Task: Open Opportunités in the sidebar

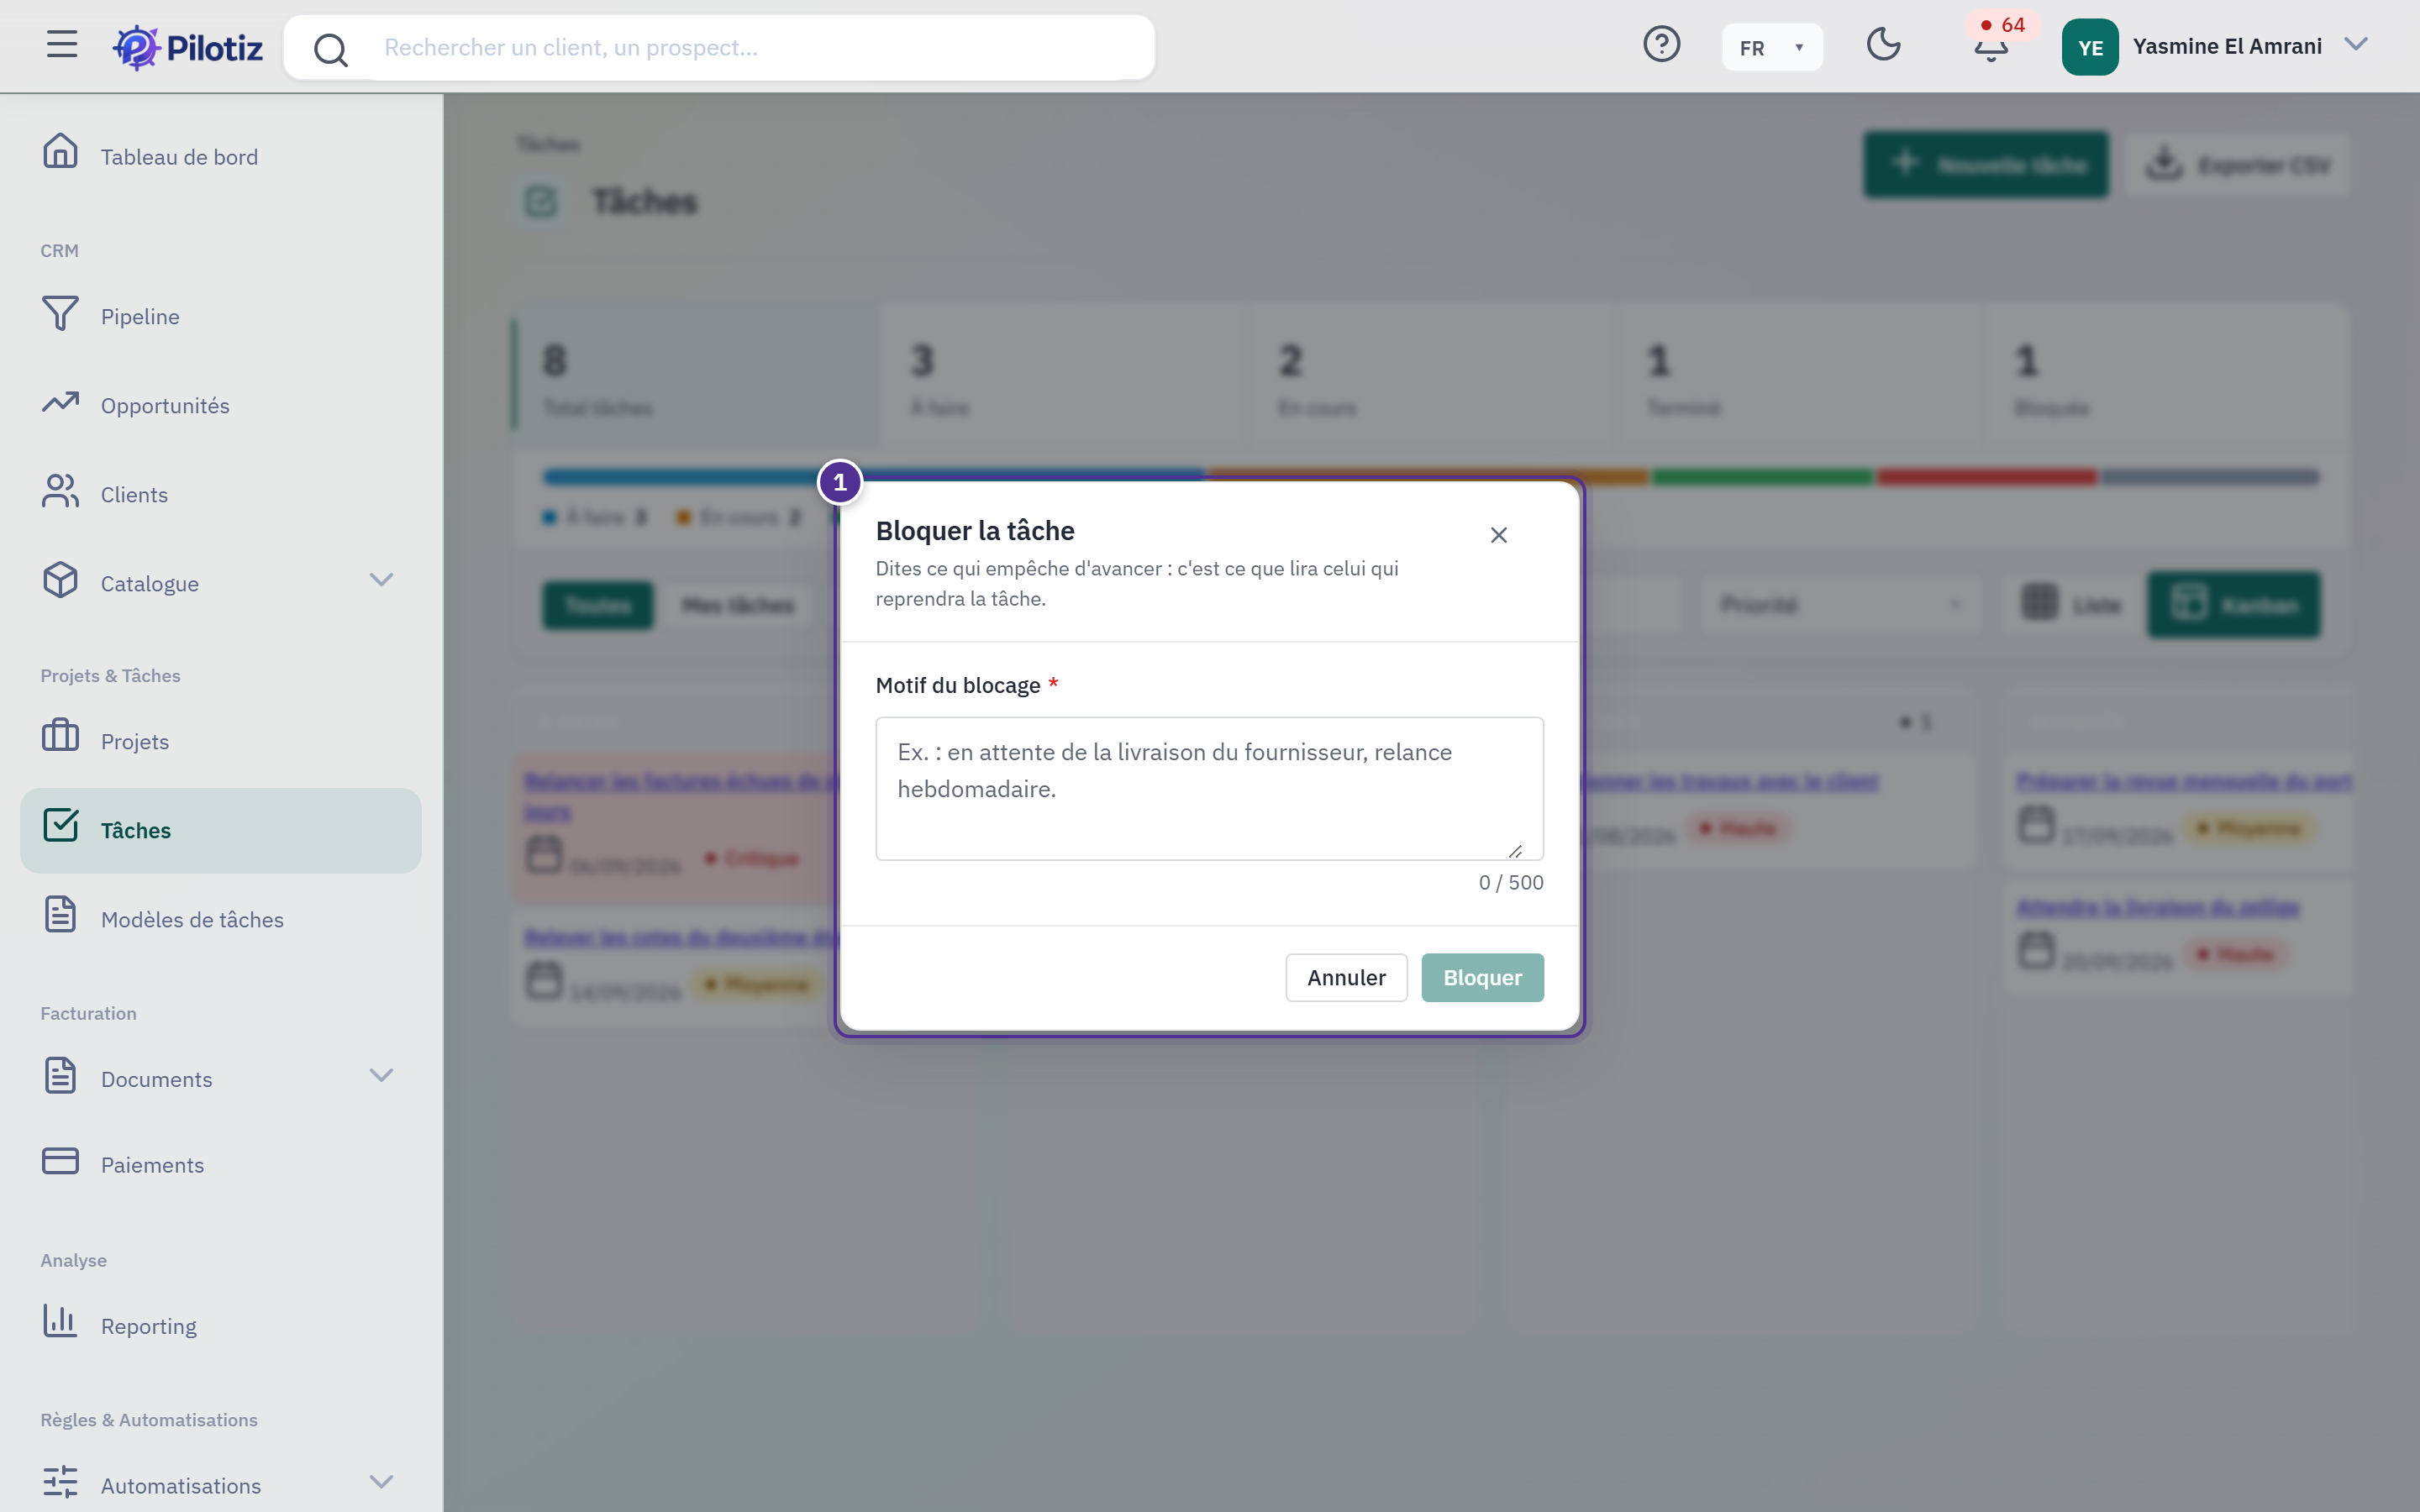Action: [x=221, y=406]
